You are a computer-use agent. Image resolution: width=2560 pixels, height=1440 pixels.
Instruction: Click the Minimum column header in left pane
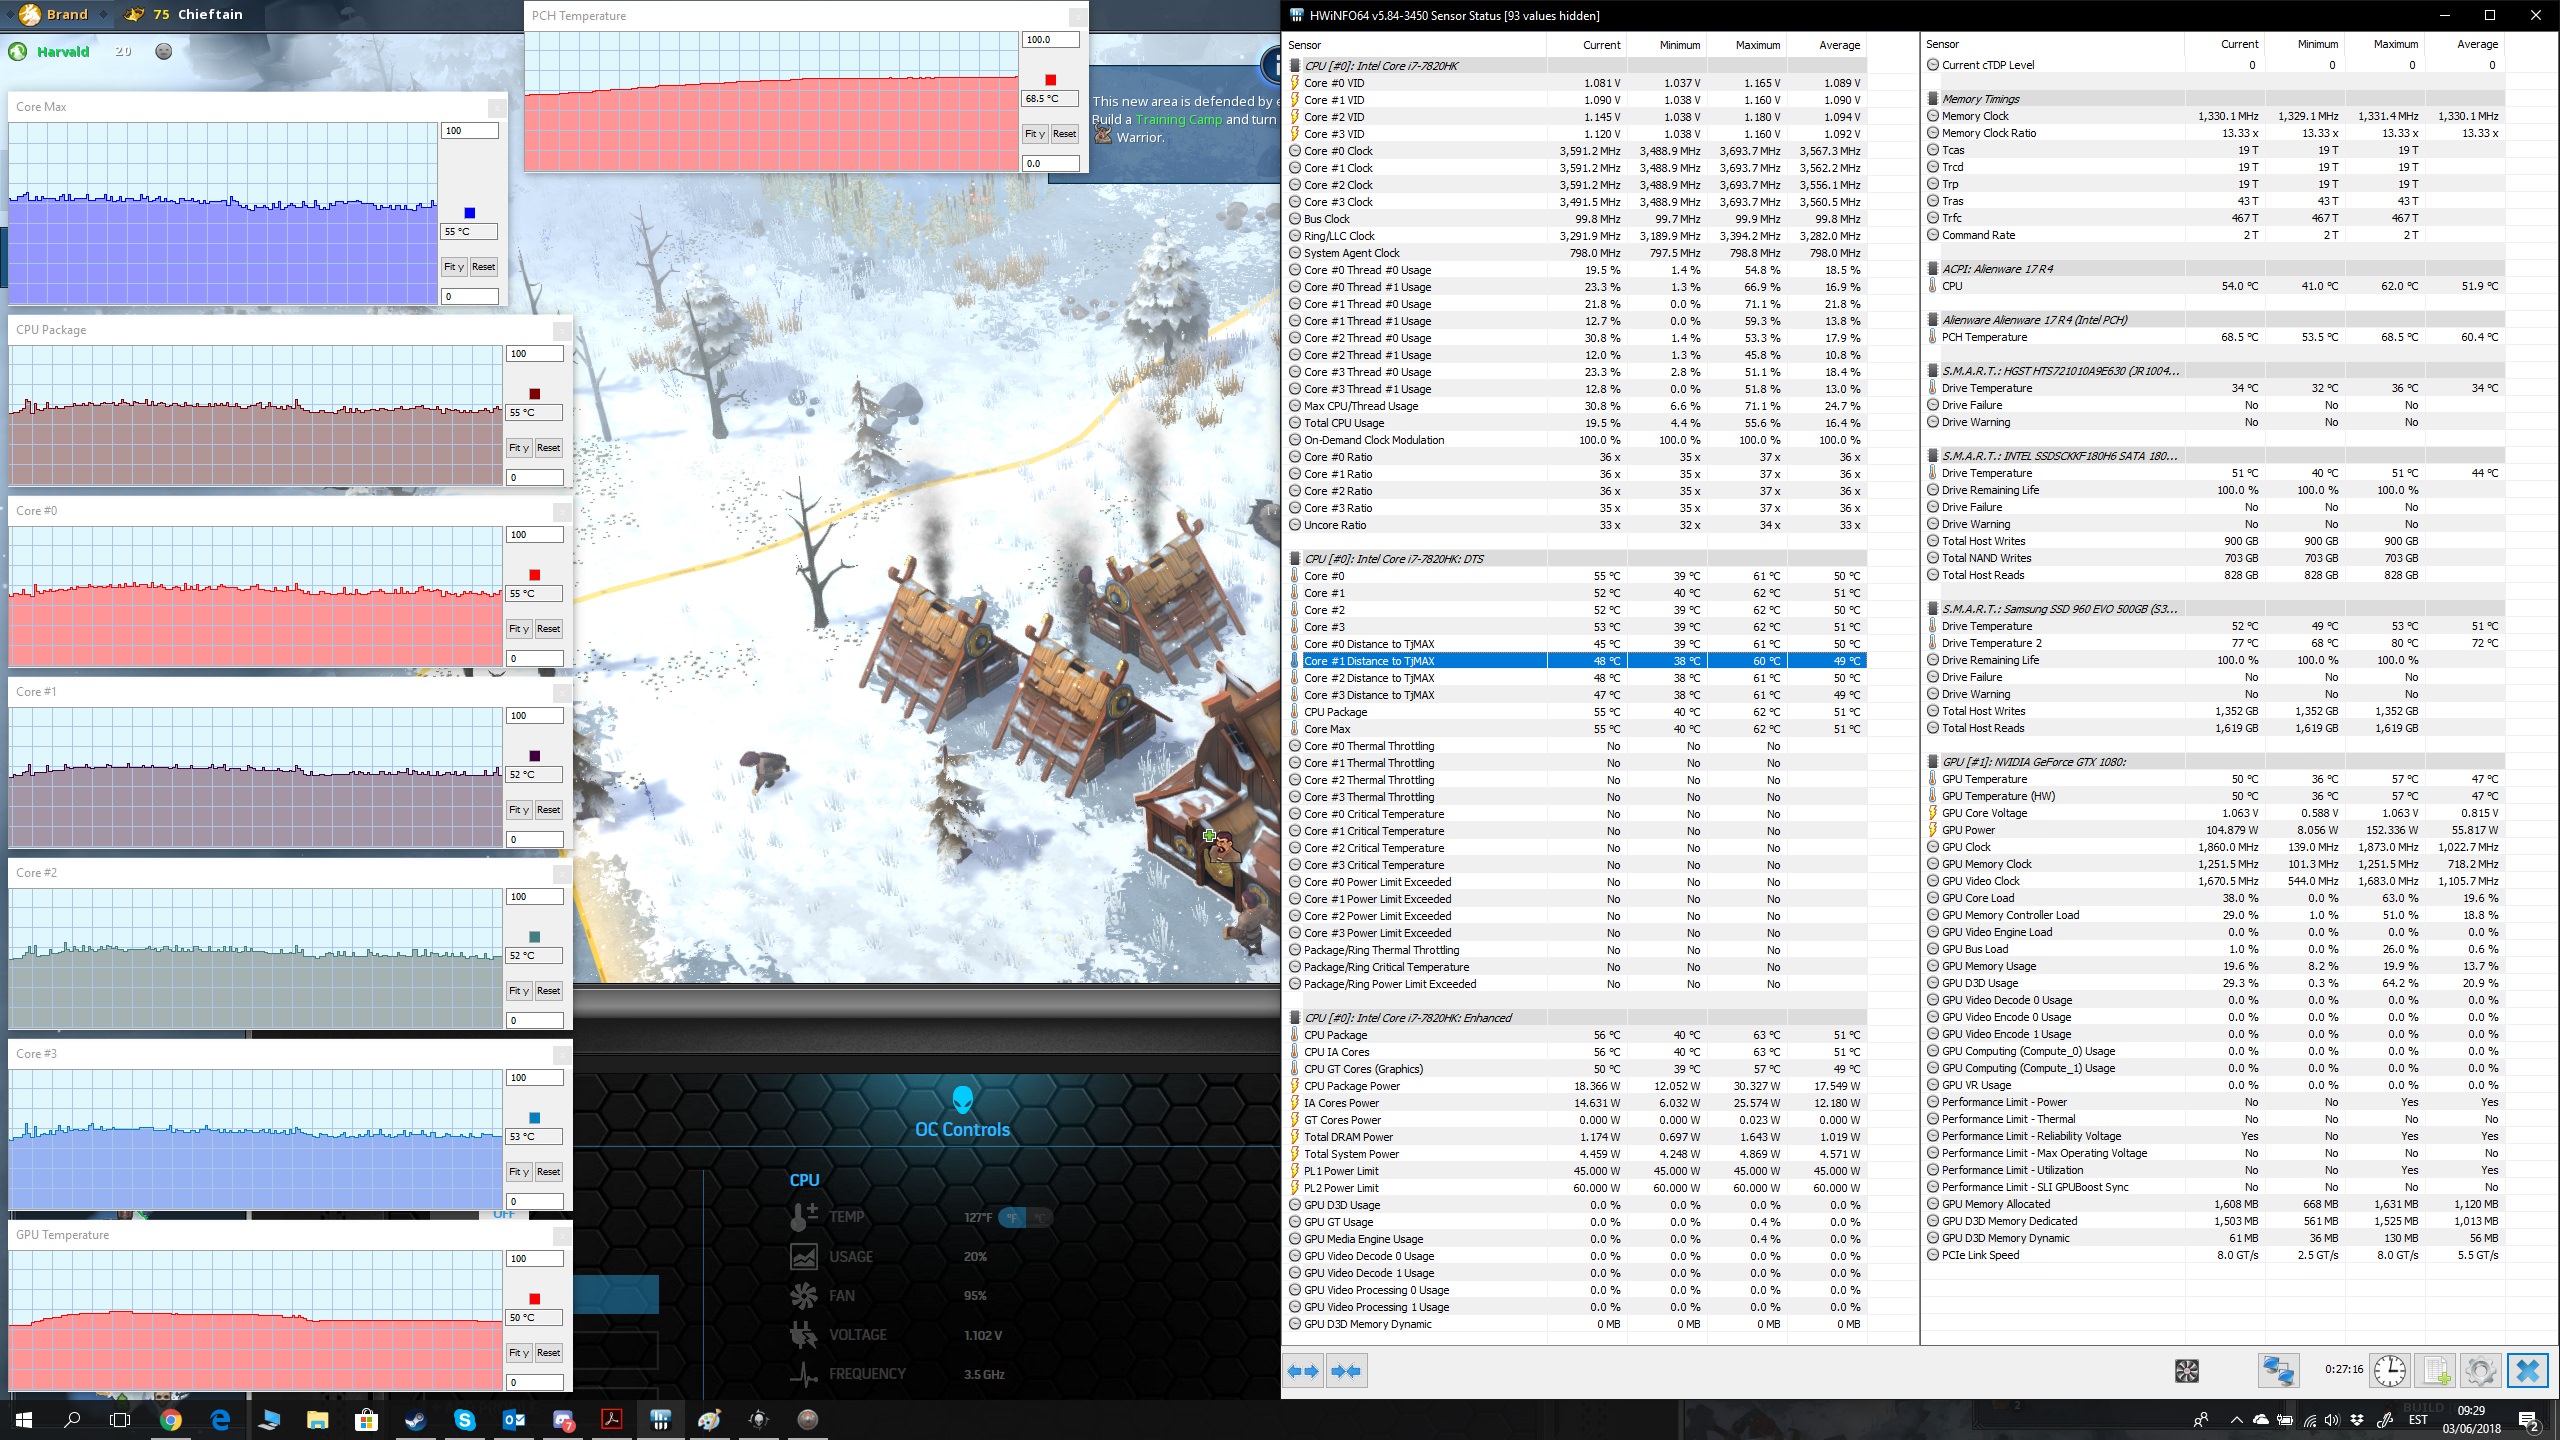pos(1680,45)
